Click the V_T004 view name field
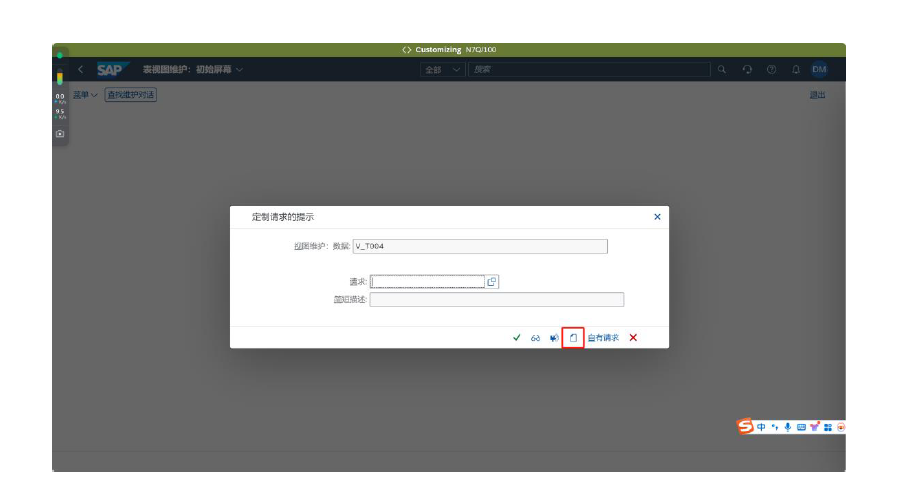This screenshot has height=482, width=901. [x=480, y=247]
